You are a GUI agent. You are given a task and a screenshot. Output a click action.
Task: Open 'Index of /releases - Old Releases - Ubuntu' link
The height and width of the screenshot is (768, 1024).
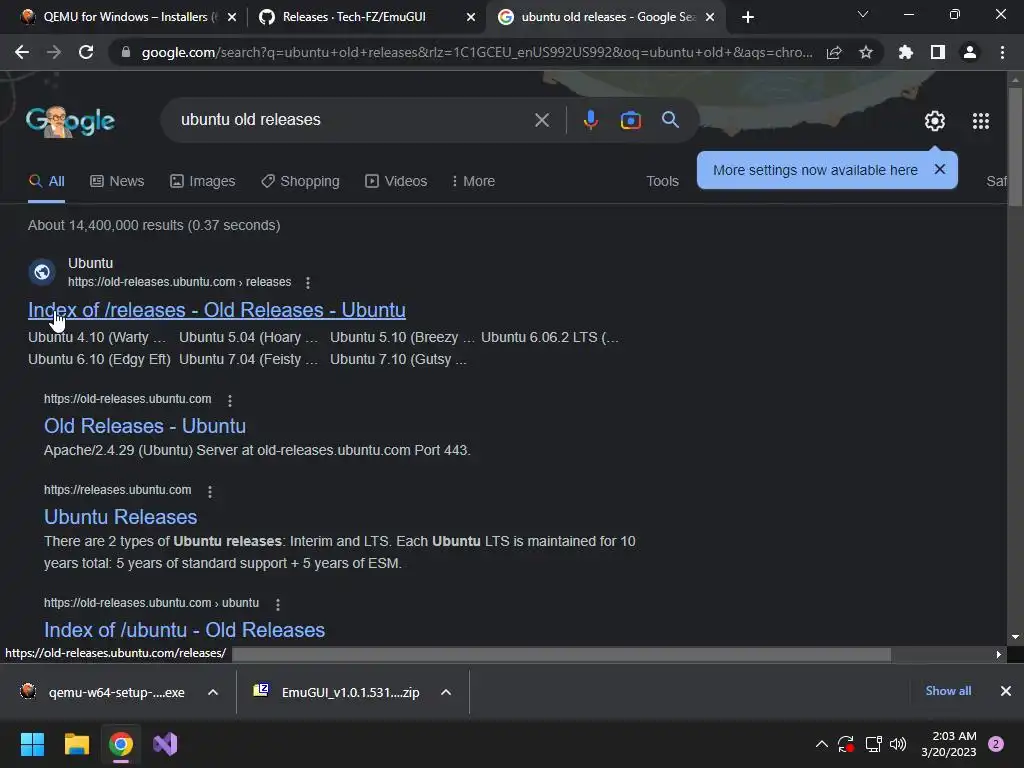click(217, 310)
